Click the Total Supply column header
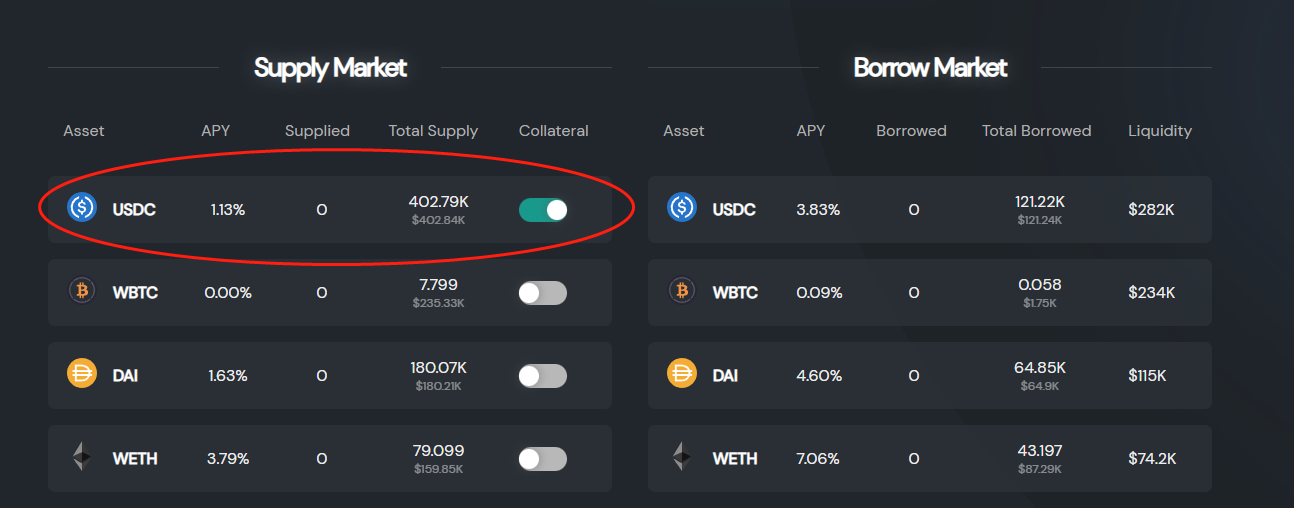Screen dimensions: 1294x508 click(x=433, y=131)
